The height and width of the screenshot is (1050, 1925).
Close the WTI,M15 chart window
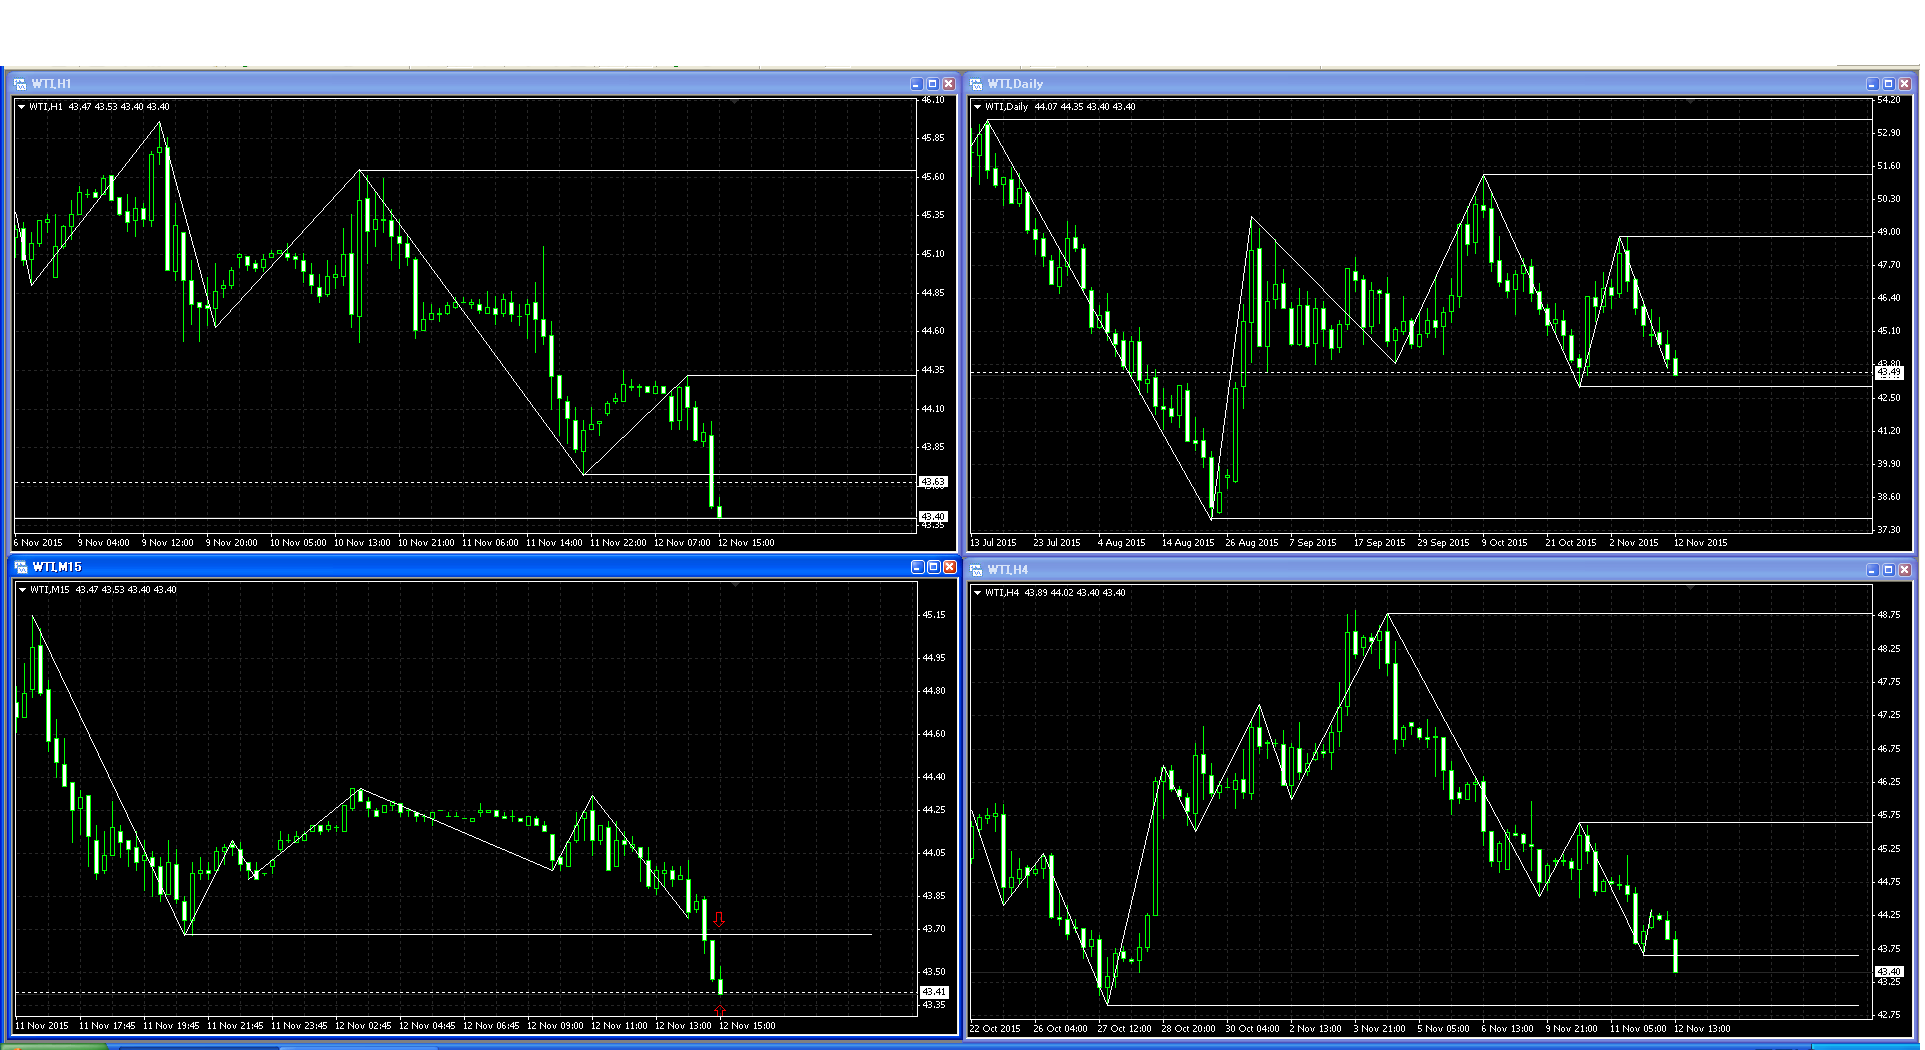pos(949,567)
